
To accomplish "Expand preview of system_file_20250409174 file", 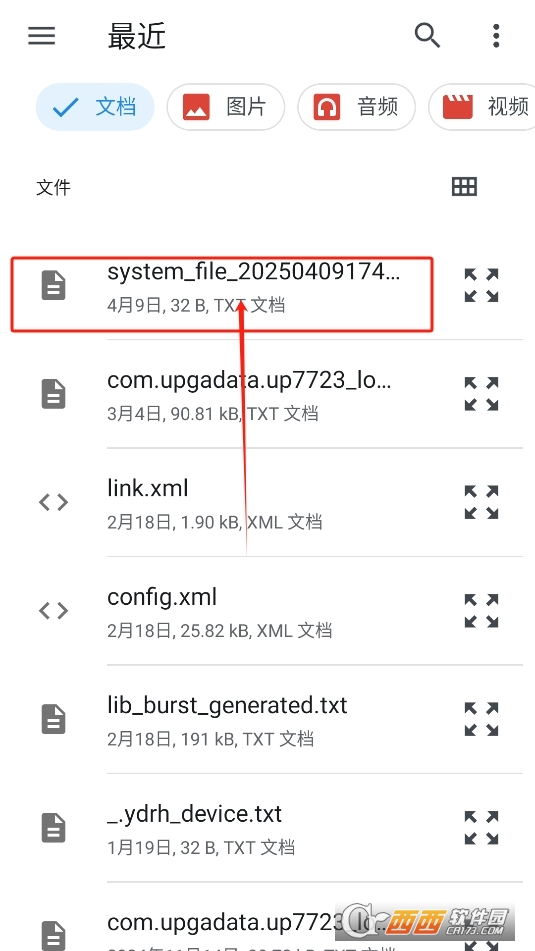I will (482, 285).
